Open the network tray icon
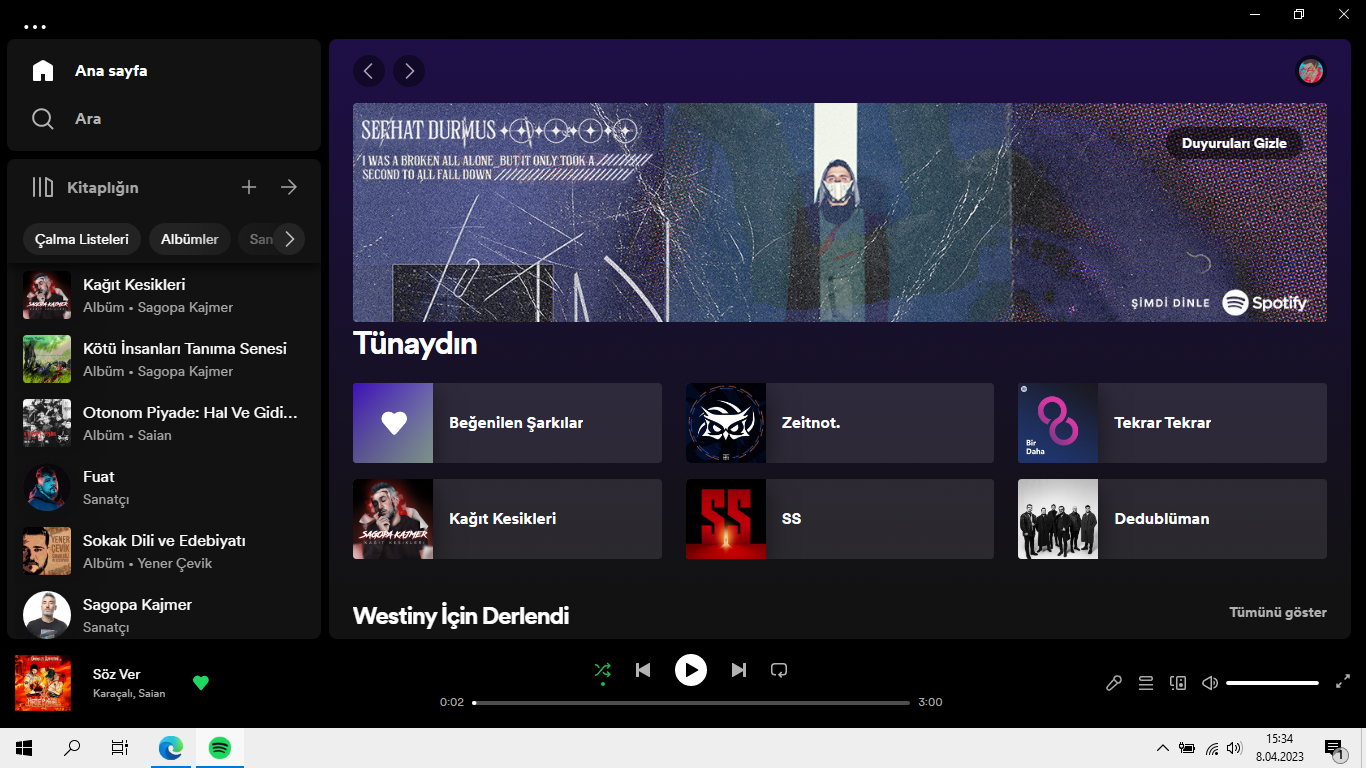 1212,748
